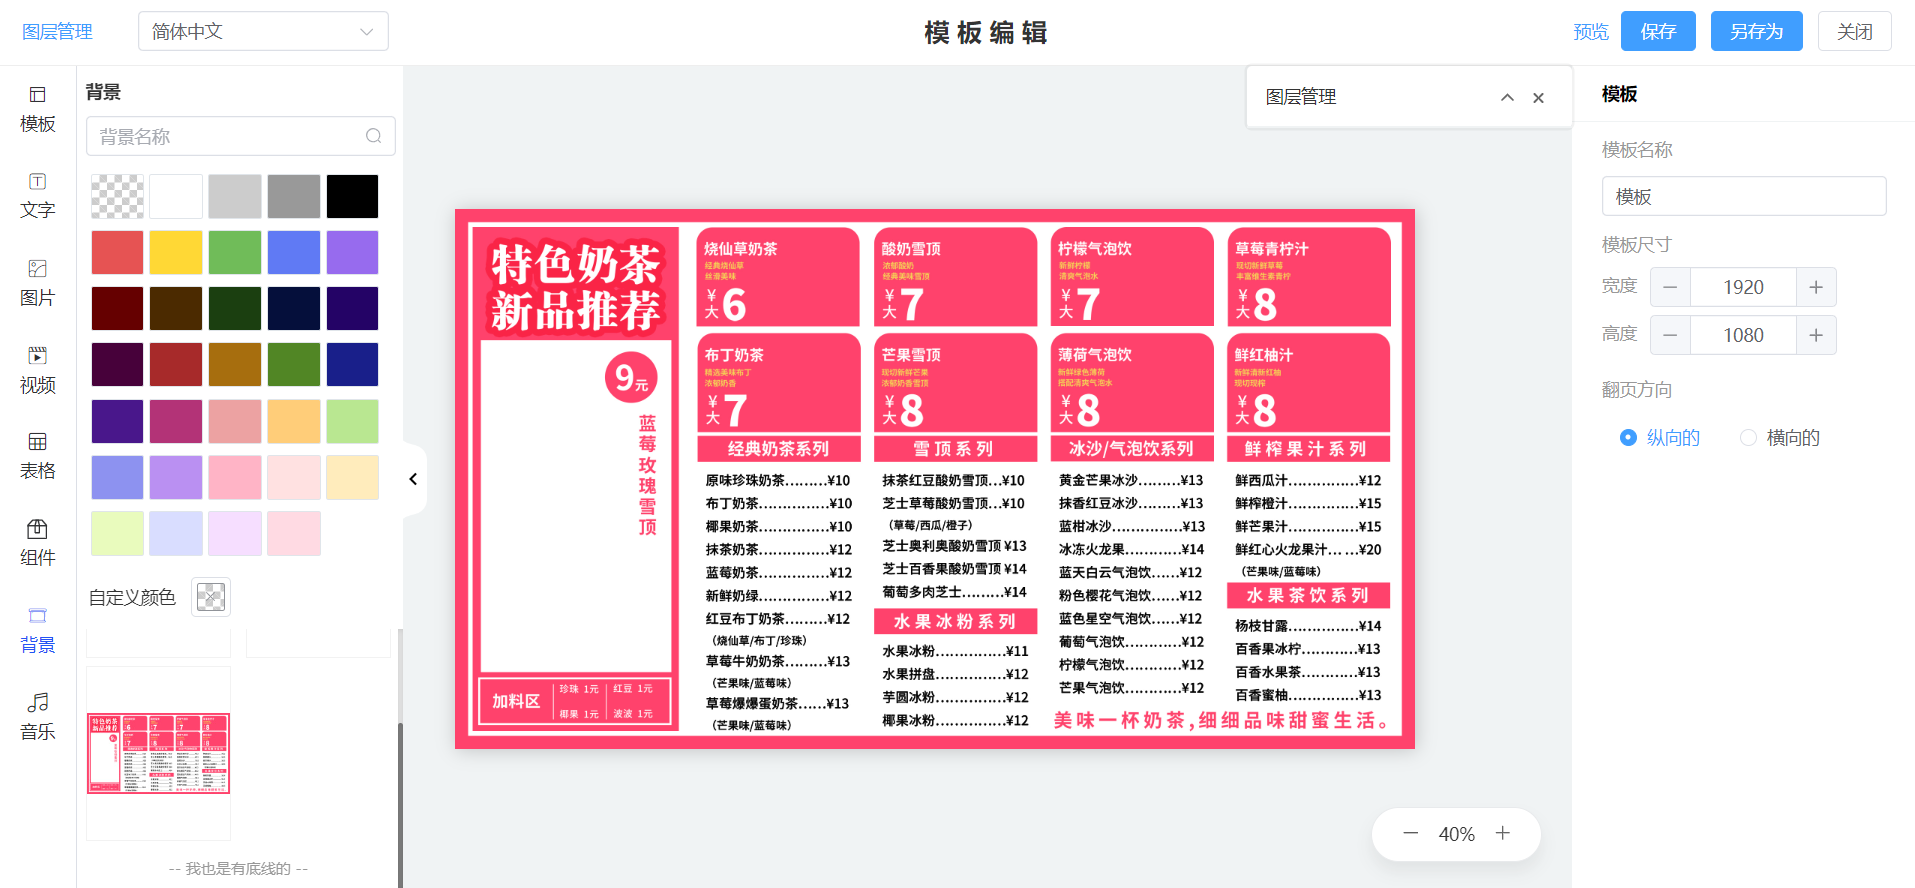The height and width of the screenshot is (888, 1915).
Task: Click the 另存为 save-as button
Action: click(1755, 31)
